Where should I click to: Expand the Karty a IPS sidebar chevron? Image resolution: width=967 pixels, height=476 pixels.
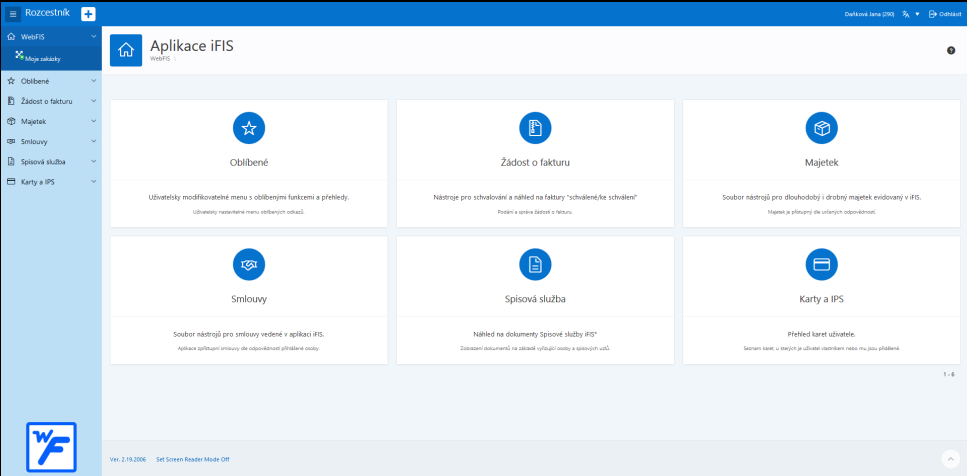point(93,182)
